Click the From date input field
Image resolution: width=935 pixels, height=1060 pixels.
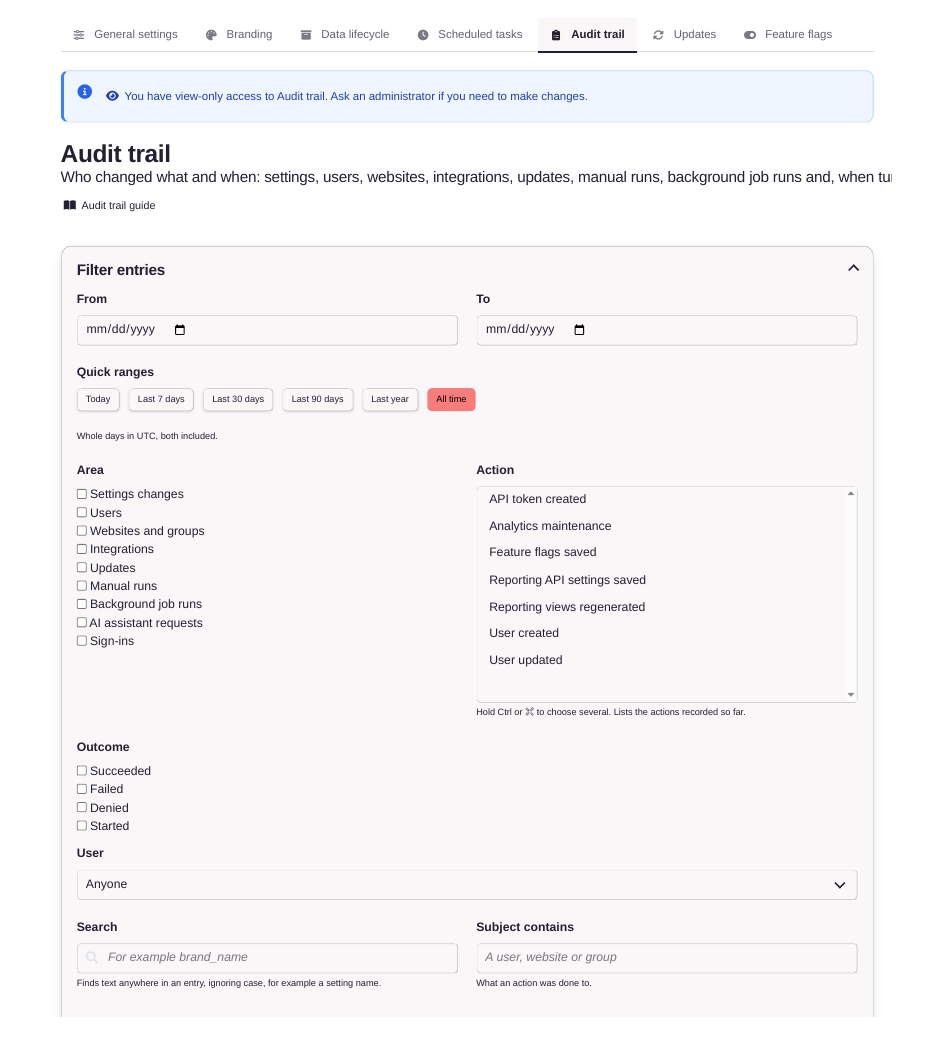click(267, 330)
